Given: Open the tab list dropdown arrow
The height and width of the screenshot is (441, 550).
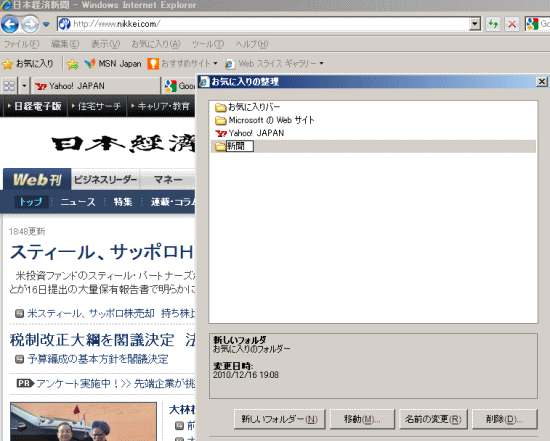Looking at the screenshot, I should pyautogui.click(x=24, y=86).
